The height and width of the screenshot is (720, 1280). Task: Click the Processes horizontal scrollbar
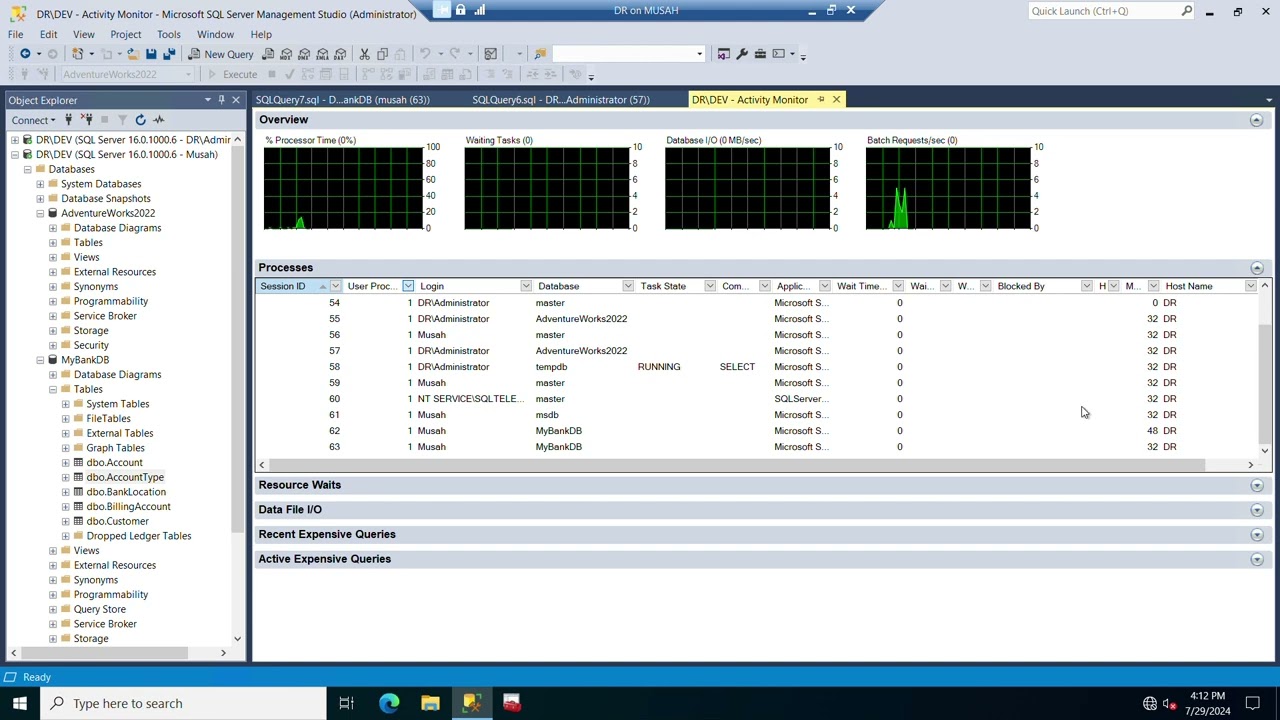pyautogui.click(x=737, y=465)
